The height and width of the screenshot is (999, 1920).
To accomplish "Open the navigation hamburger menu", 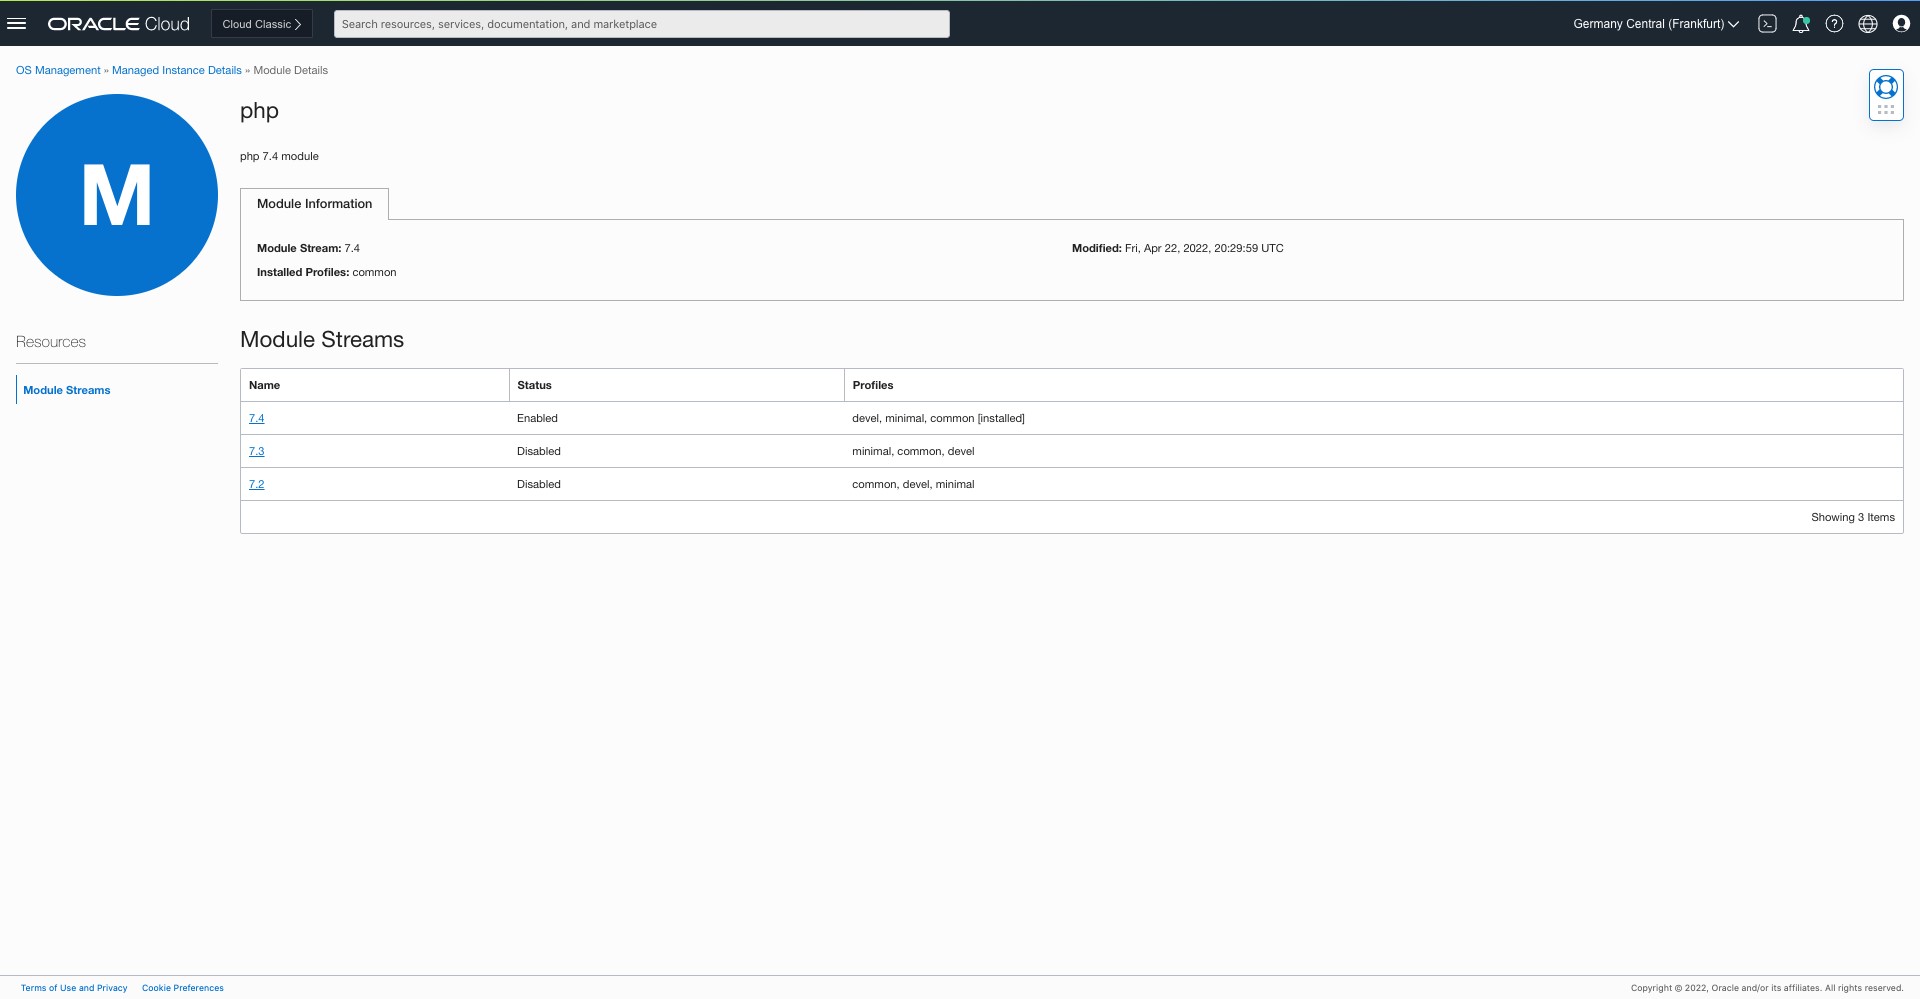I will [x=18, y=23].
